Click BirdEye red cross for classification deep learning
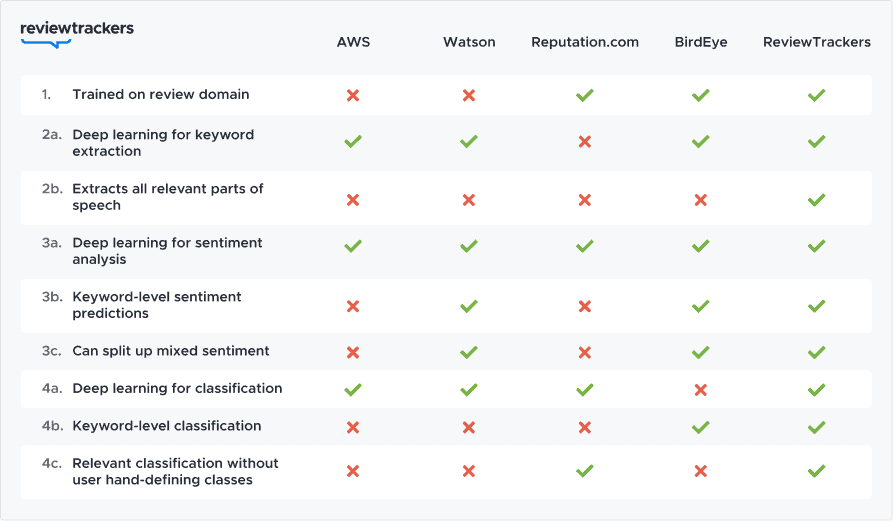The width and height of the screenshot is (893, 521). pyautogui.click(x=701, y=389)
